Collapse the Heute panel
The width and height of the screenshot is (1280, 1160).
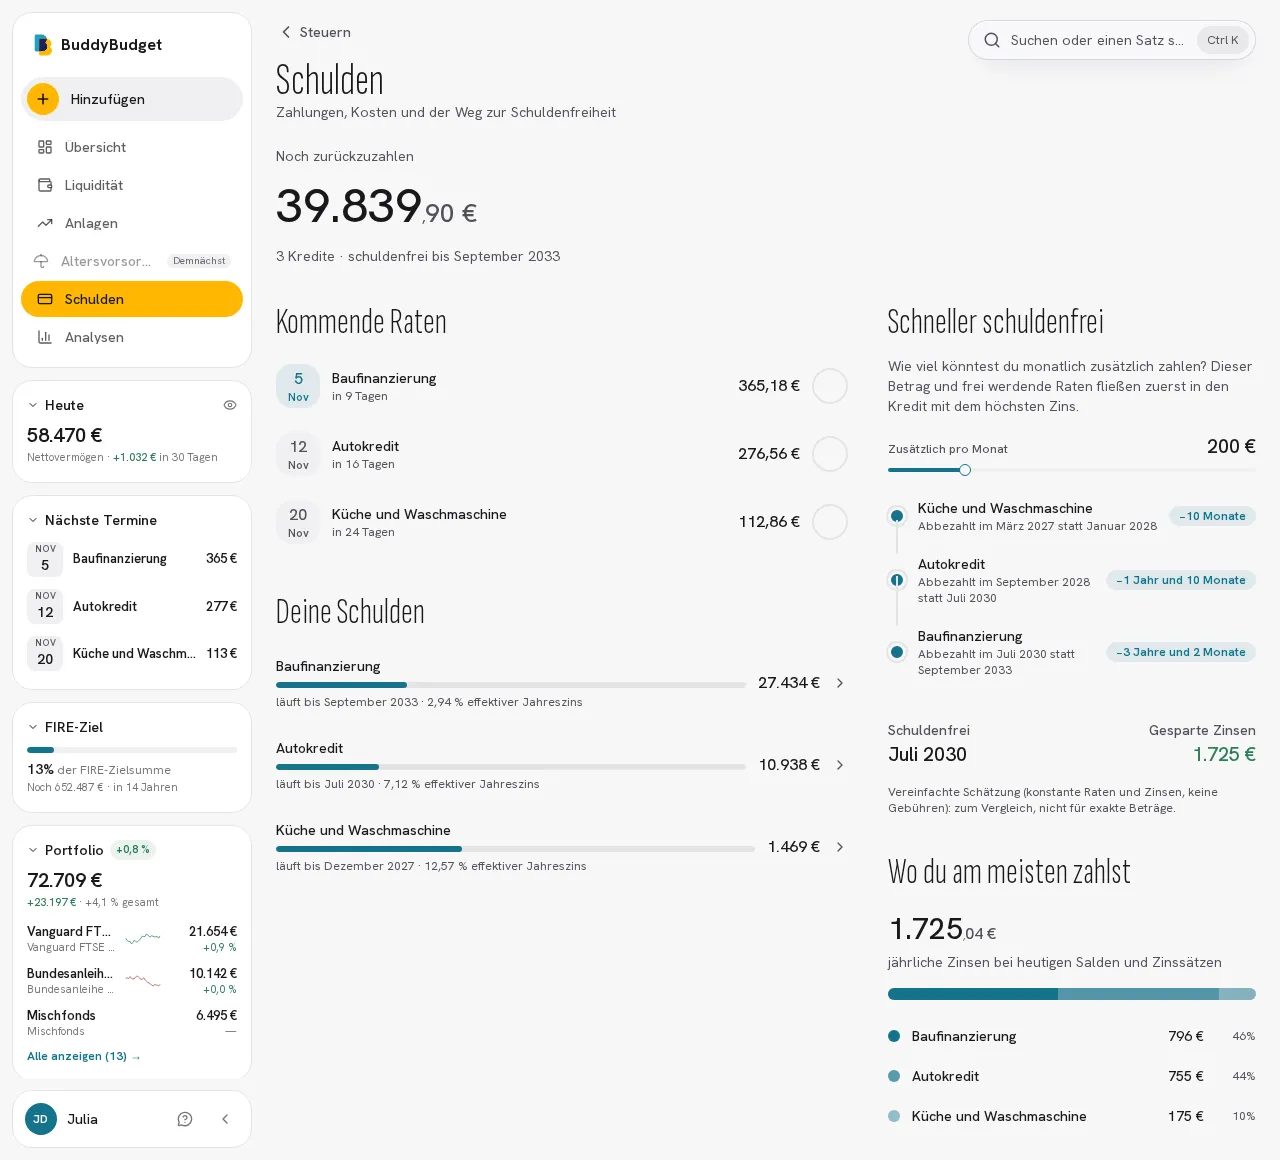coord(33,405)
